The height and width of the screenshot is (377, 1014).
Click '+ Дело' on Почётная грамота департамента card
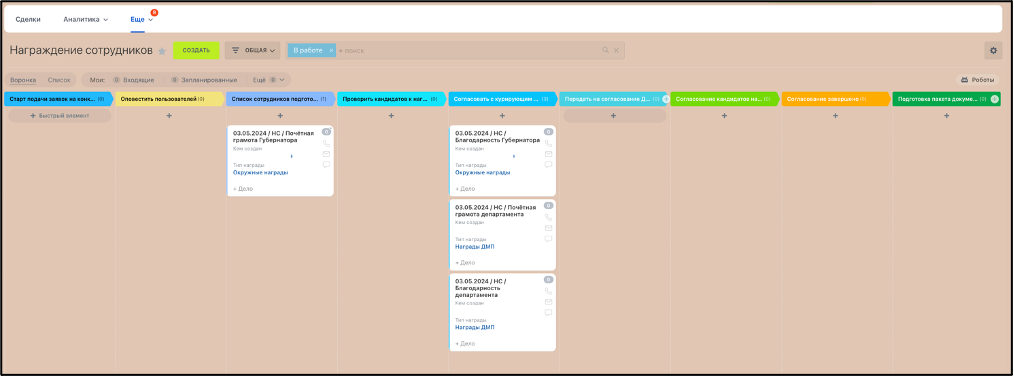click(465, 263)
